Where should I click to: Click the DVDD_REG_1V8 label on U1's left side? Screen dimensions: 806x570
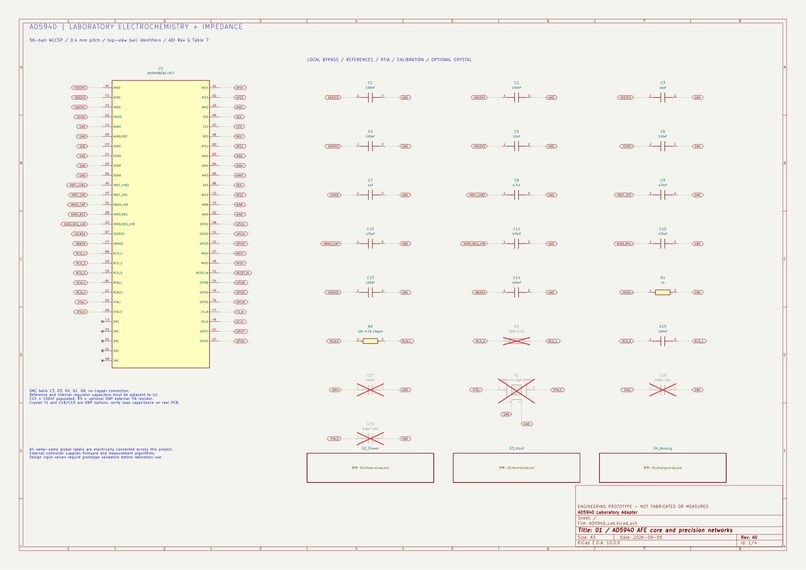pyautogui.click(x=74, y=224)
